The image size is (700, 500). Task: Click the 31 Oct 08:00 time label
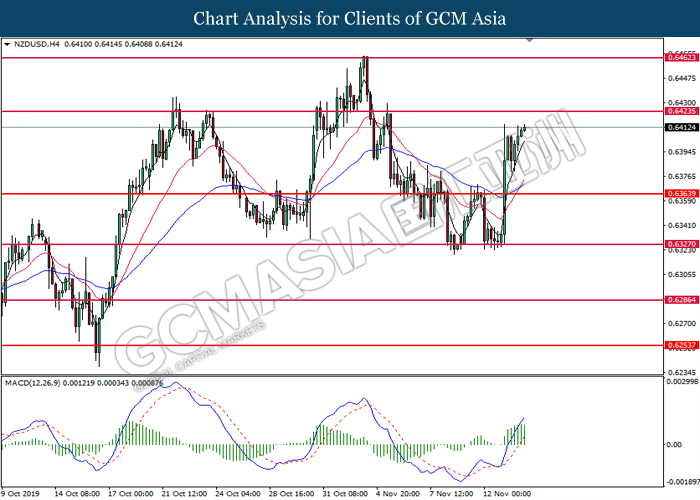pyautogui.click(x=345, y=494)
